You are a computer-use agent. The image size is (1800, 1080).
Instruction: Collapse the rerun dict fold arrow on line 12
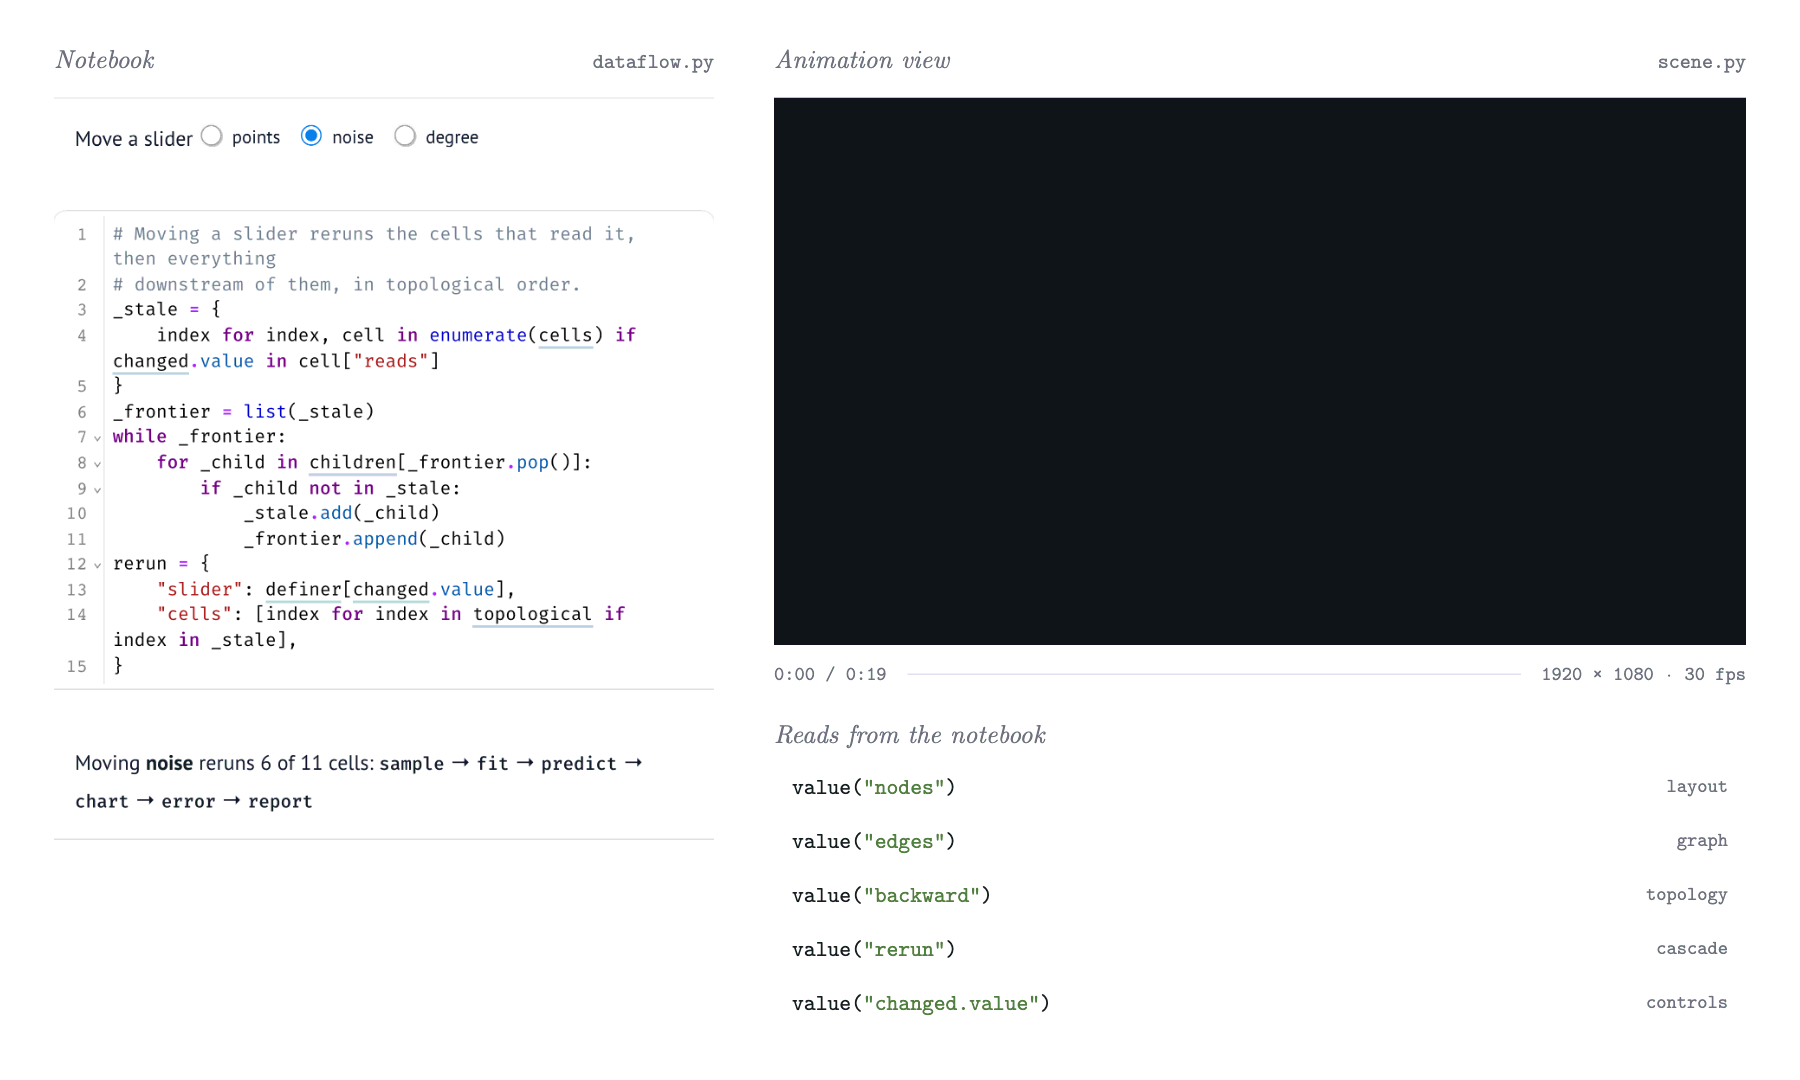click(x=97, y=565)
